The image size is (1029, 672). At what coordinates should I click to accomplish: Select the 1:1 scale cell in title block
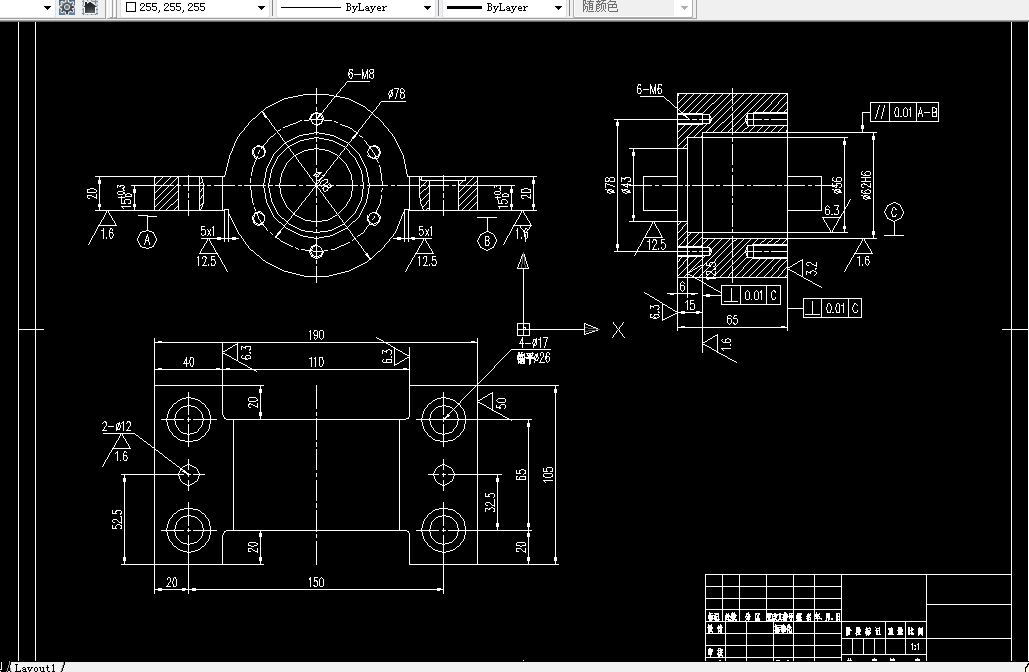(915, 646)
